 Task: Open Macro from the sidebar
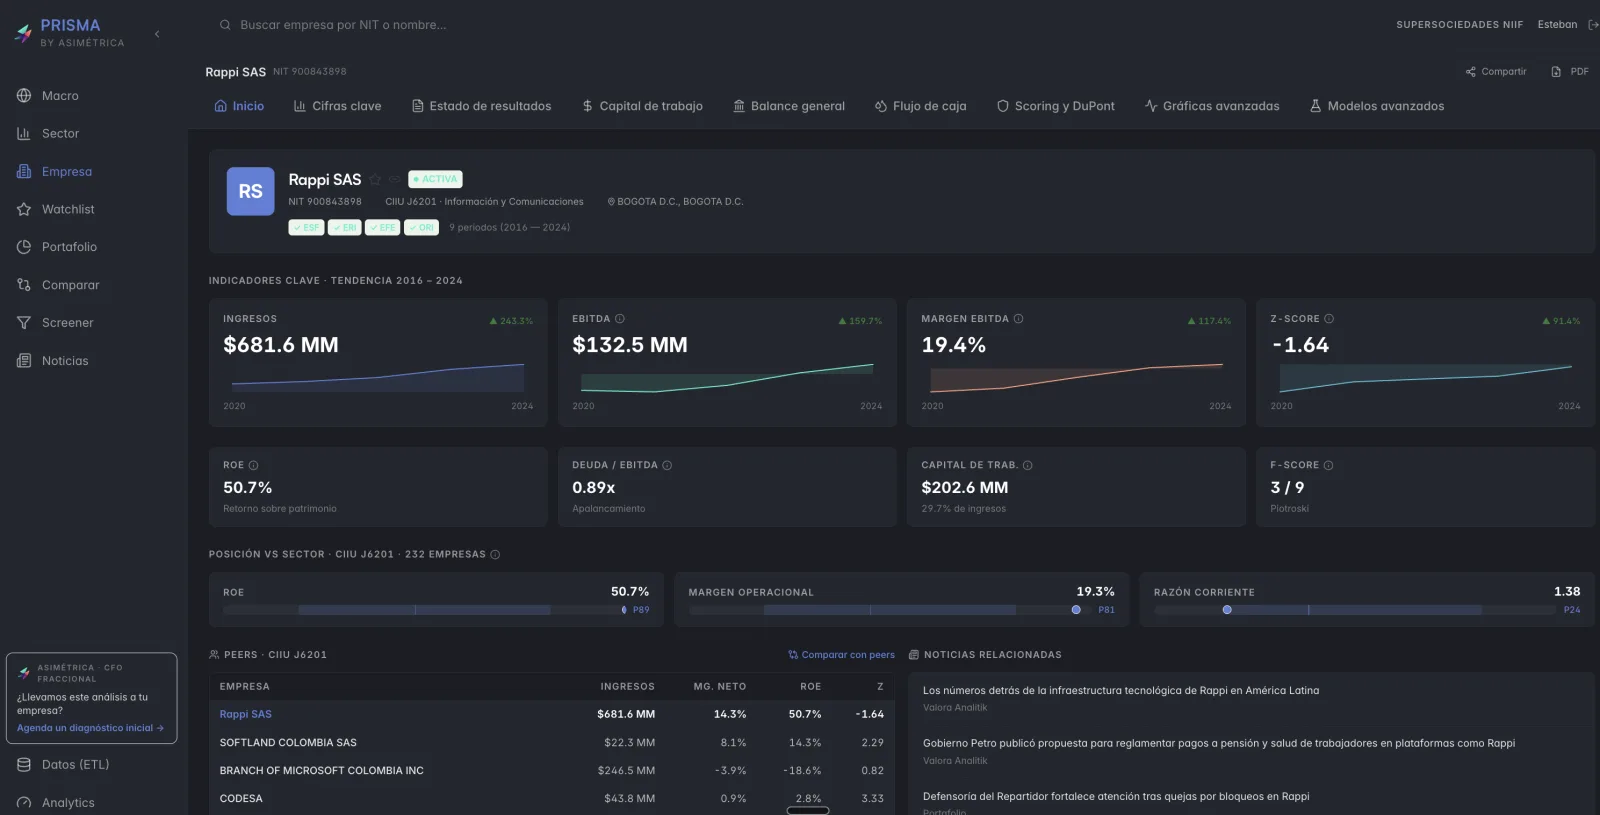(x=60, y=96)
